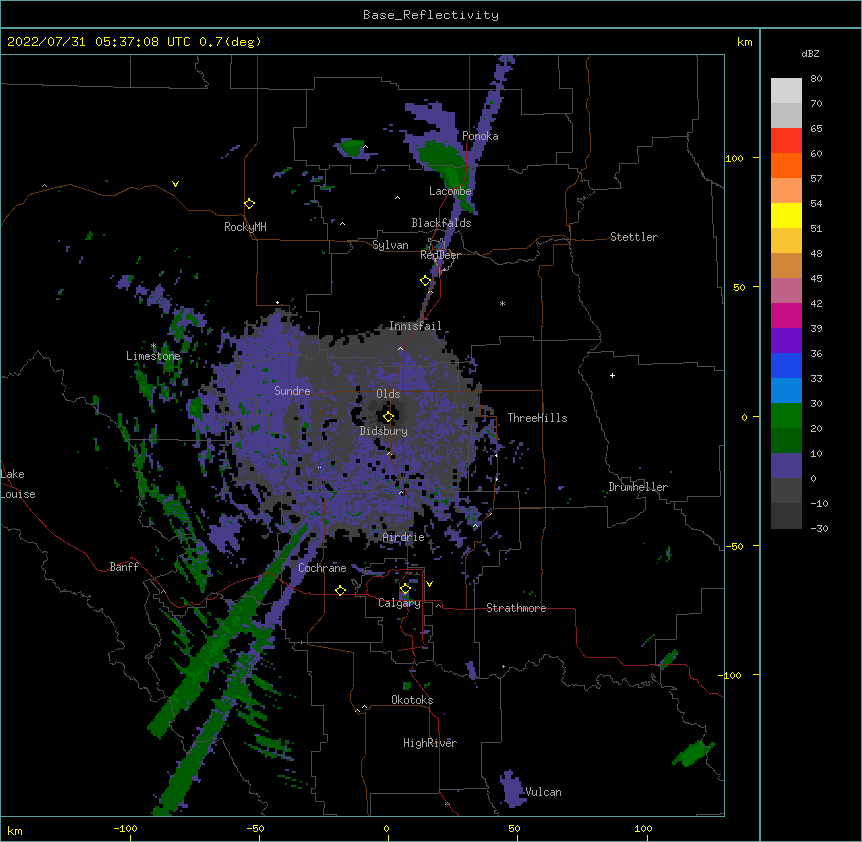Select the magenta 39-42 dBZ legend swatch
The height and width of the screenshot is (842, 862).
[x=786, y=316]
